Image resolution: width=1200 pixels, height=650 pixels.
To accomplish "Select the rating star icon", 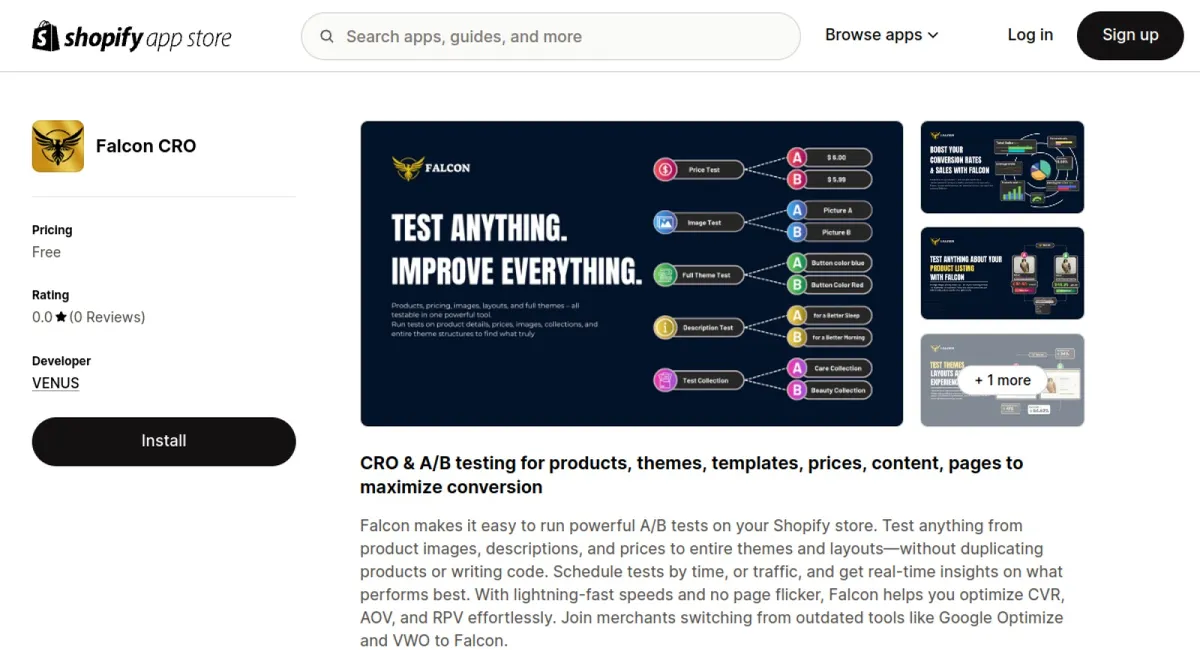I will pyautogui.click(x=61, y=317).
